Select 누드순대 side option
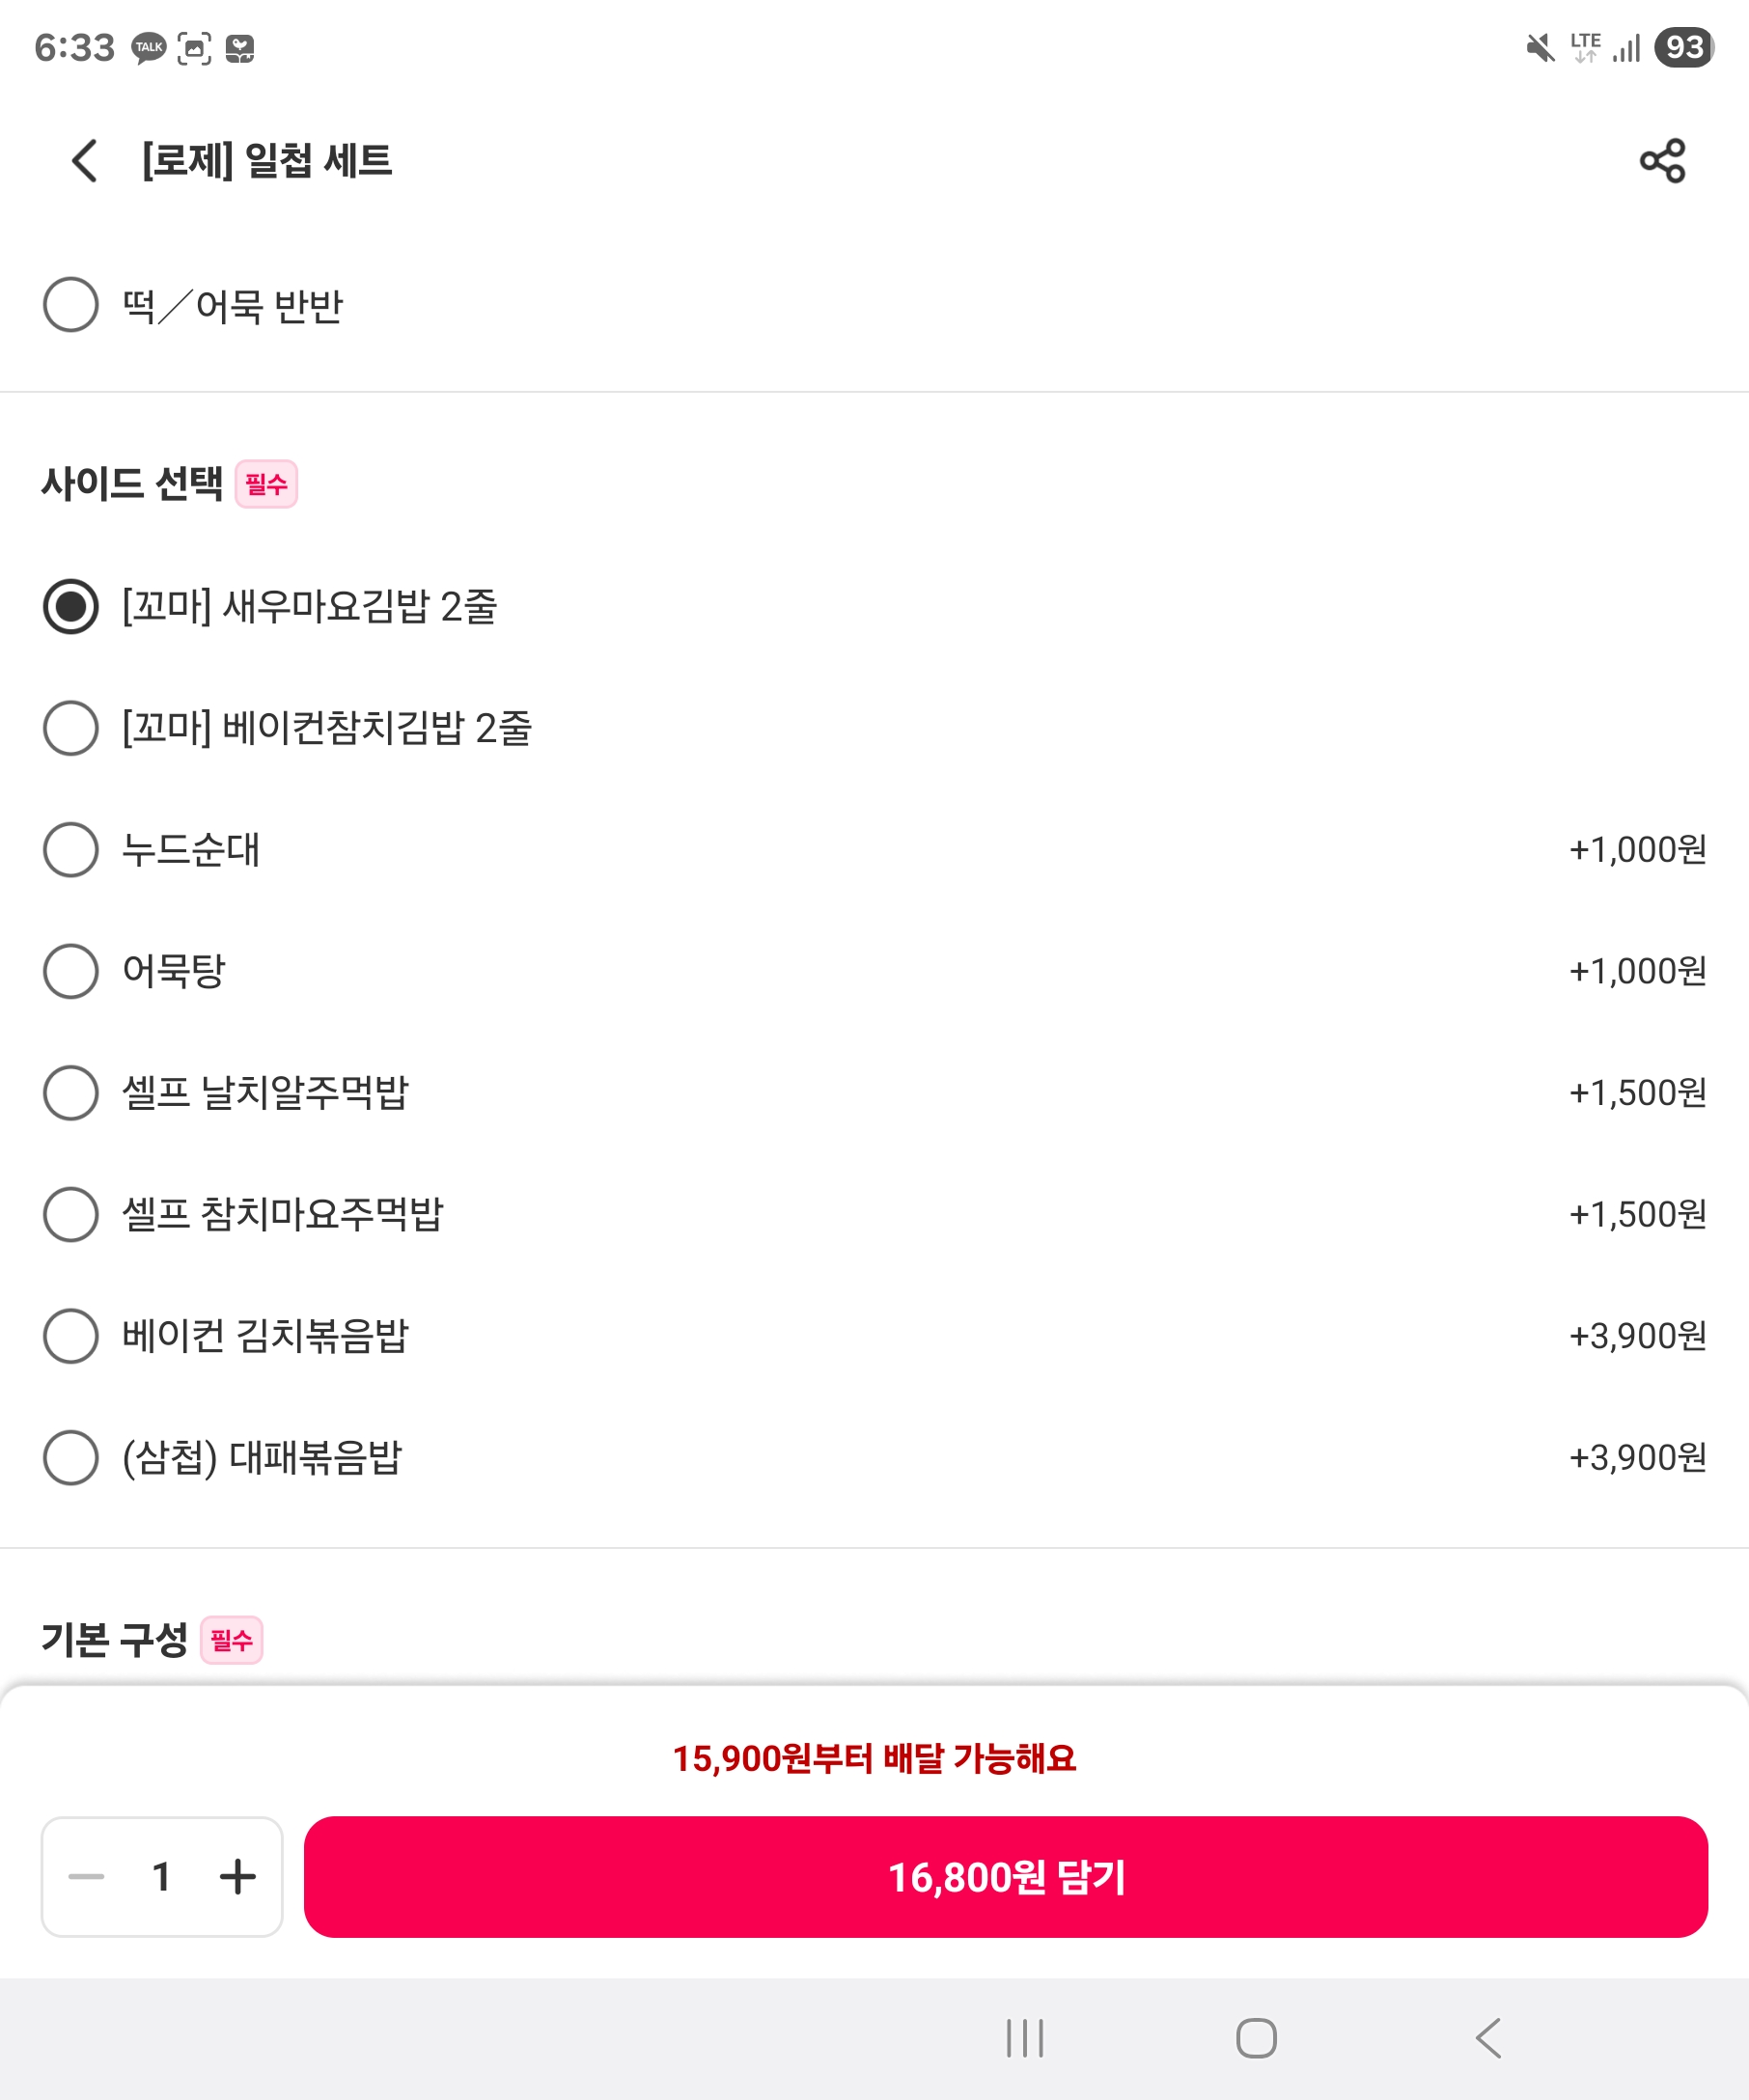The height and width of the screenshot is (2100, 1749). click(x=71, y=849)
